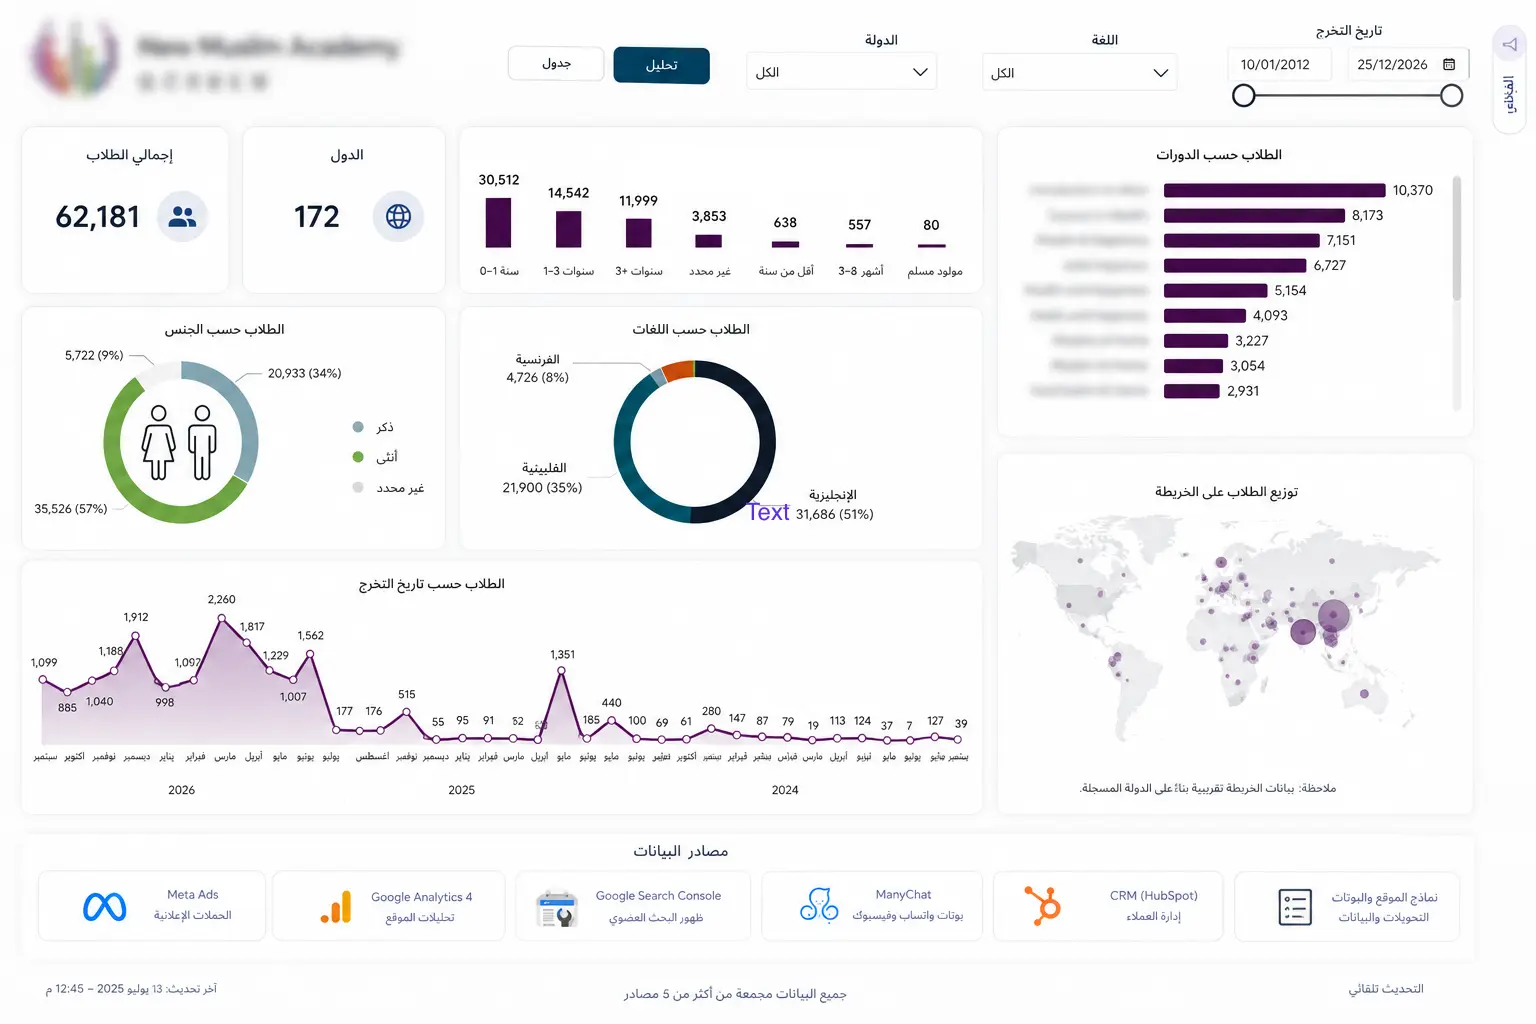Click the الإنجليزية 31,686 (51%) label
This screenshot has width=1536, height=1024.
coord(834,505)
